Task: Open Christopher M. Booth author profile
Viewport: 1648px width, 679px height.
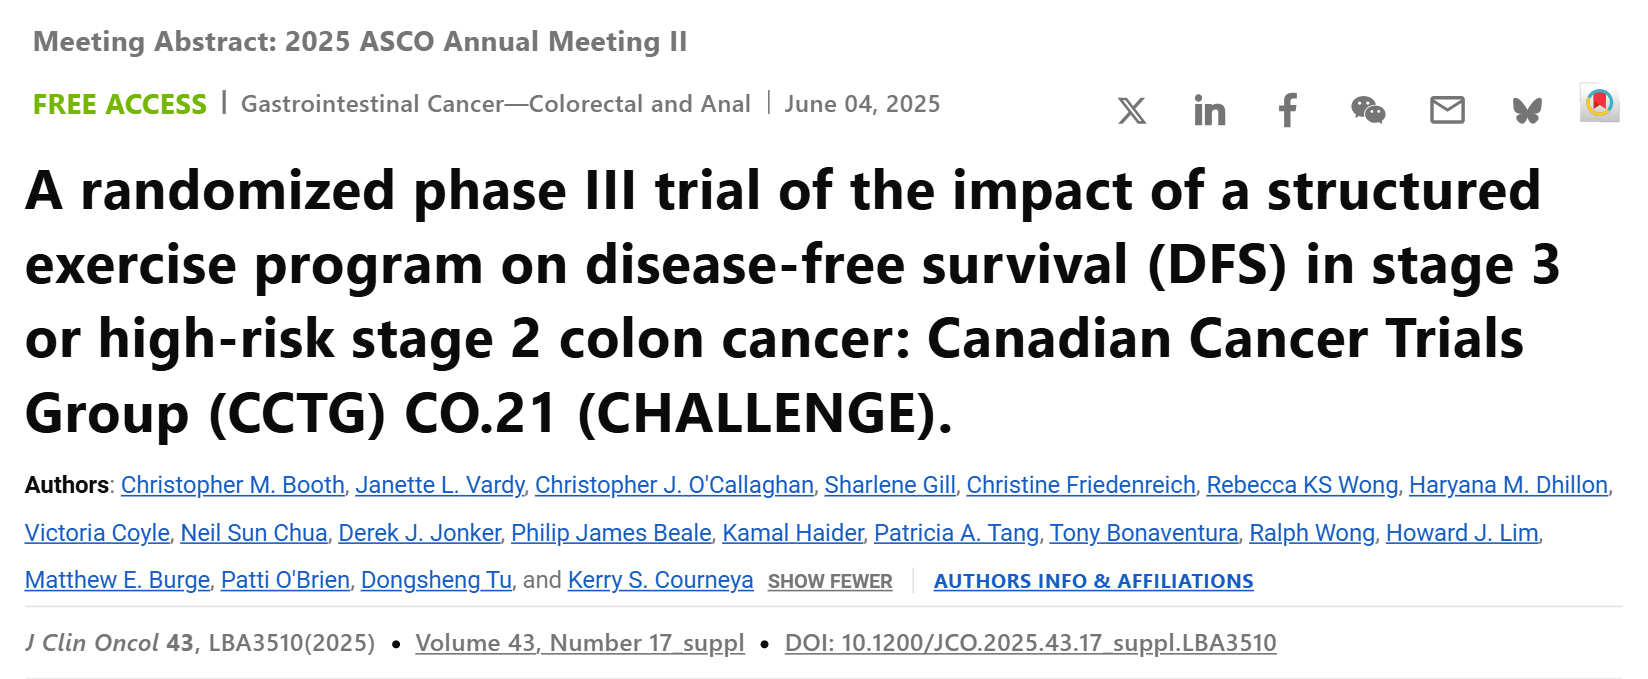Action: 233,485
